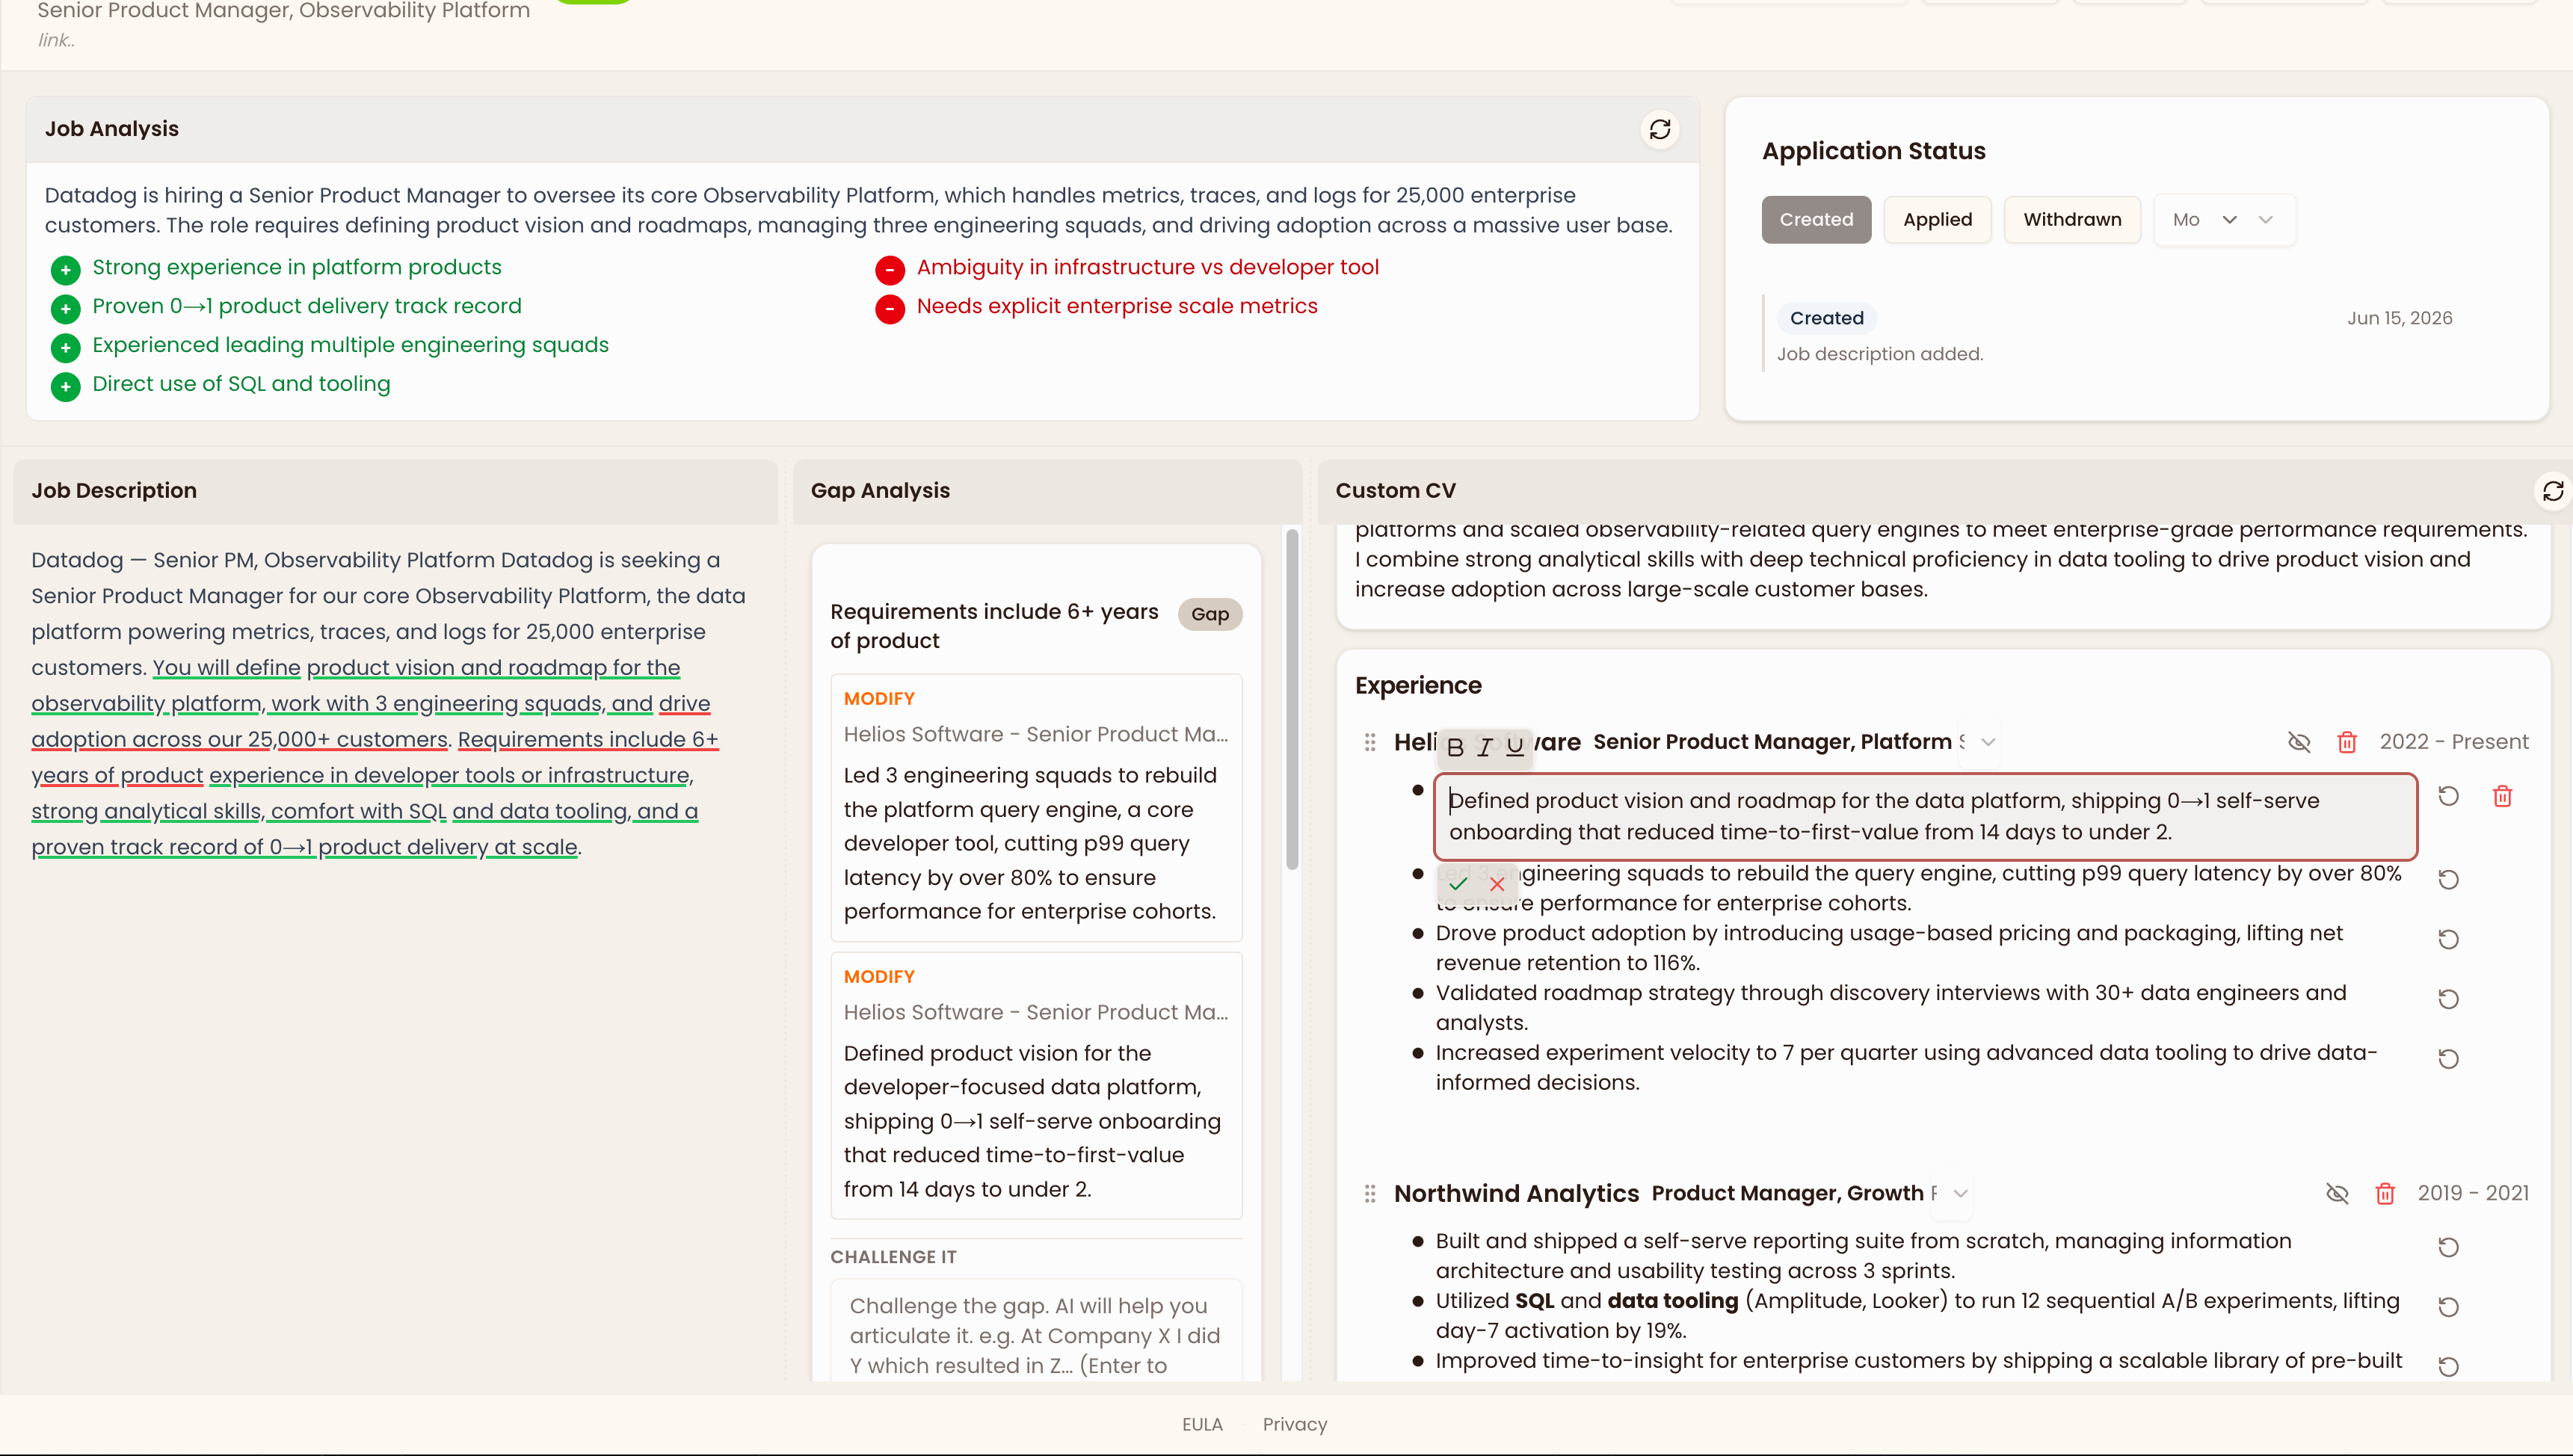This screenshot has width=2573, height=1456.
Task: Click the '2019 - 2021' date range
Action: point(2473,1193)
